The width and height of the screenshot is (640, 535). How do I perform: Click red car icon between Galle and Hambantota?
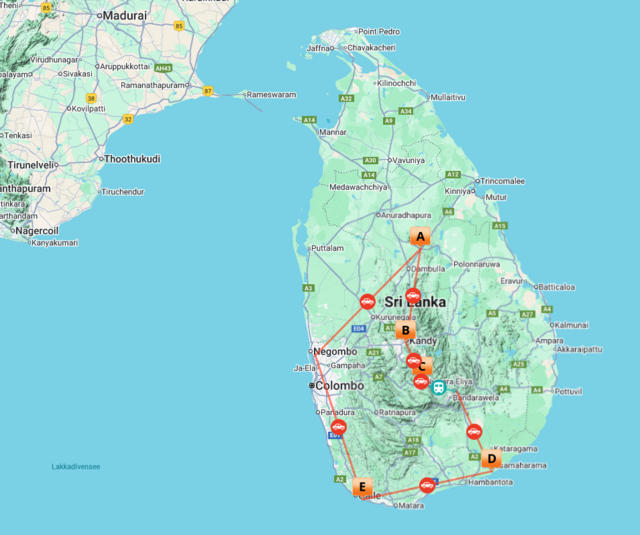point(427,486)
